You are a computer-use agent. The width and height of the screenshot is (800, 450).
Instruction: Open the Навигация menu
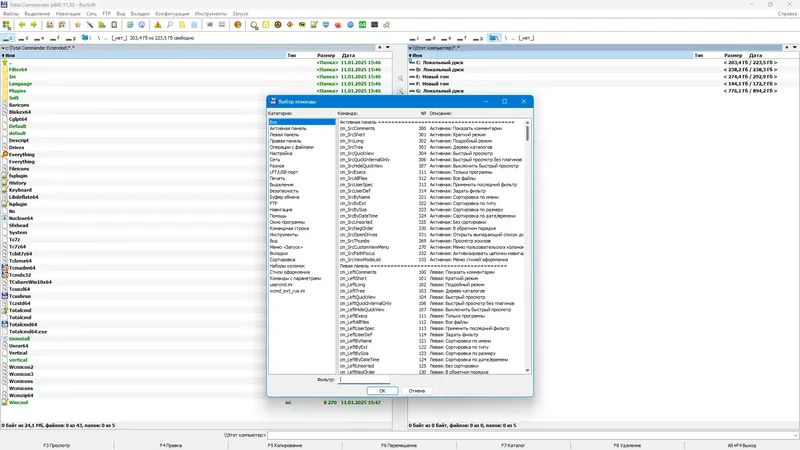[68, 14]
